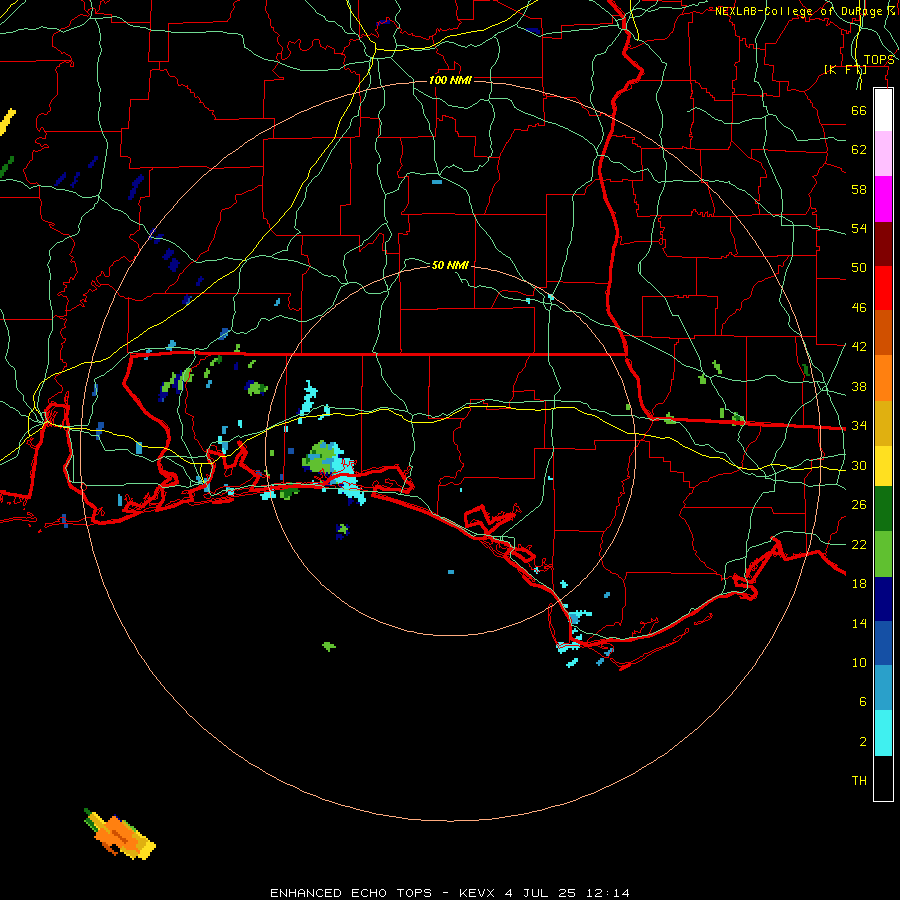Click the "TH" legend label
The width and height of the screenshot is (900, 900).
point(859,780)
